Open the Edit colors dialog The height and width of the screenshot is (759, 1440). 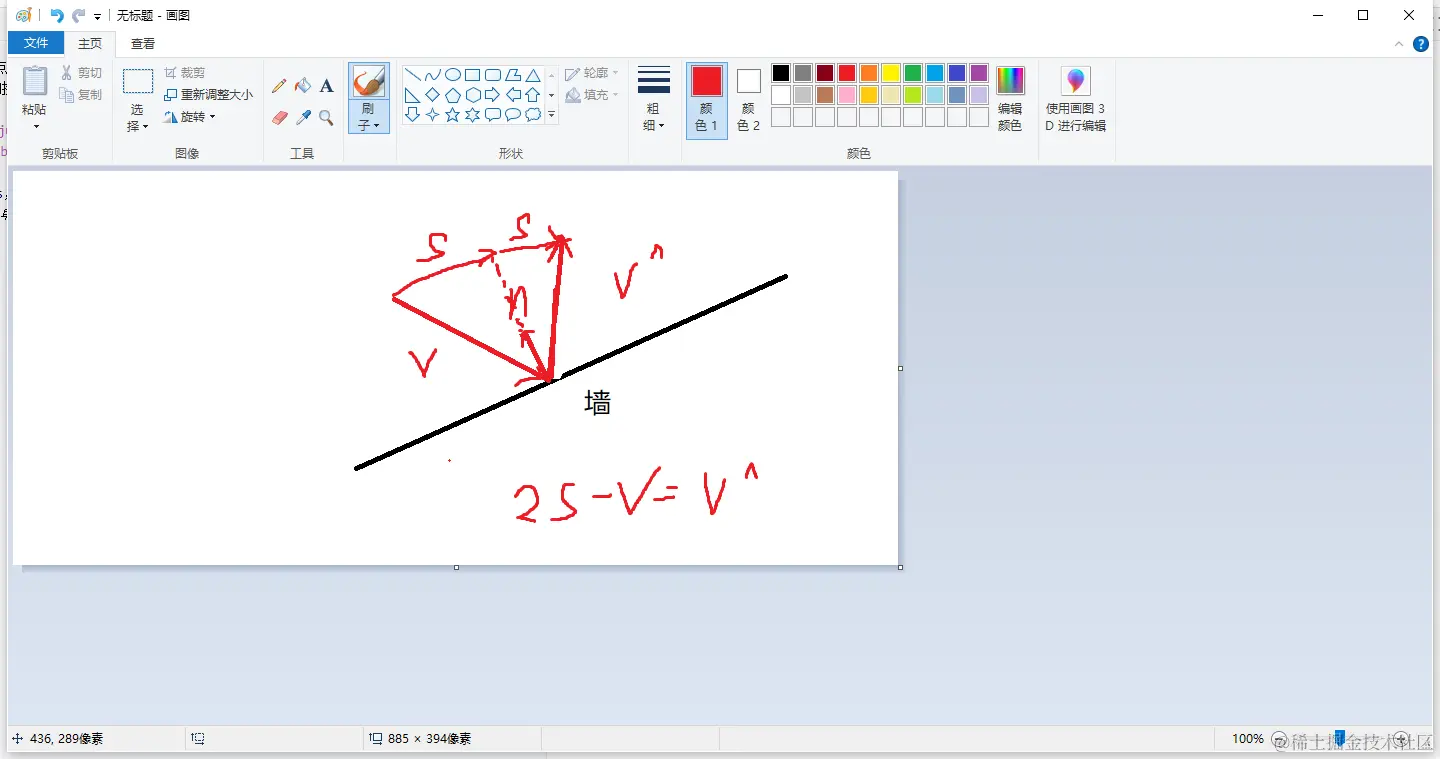click(x=1009, y=97)
